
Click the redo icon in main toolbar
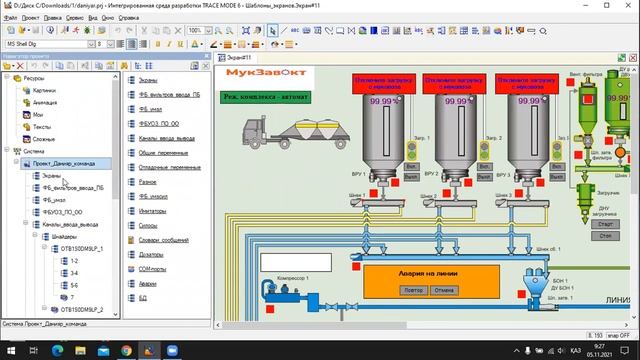(x=129, y=31)
